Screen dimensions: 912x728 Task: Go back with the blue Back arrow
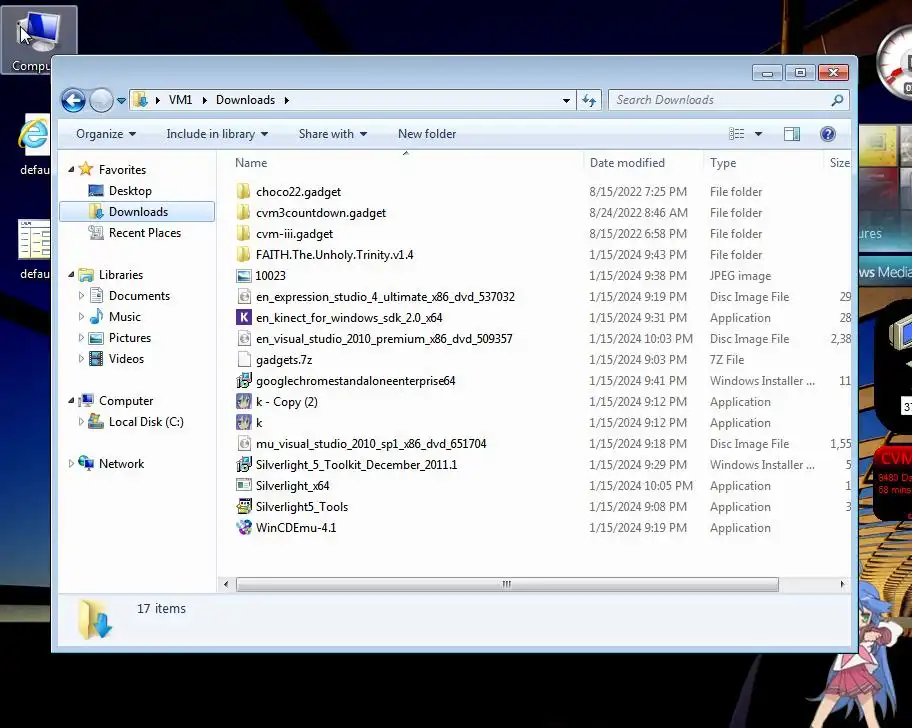[x=73, y=101]
